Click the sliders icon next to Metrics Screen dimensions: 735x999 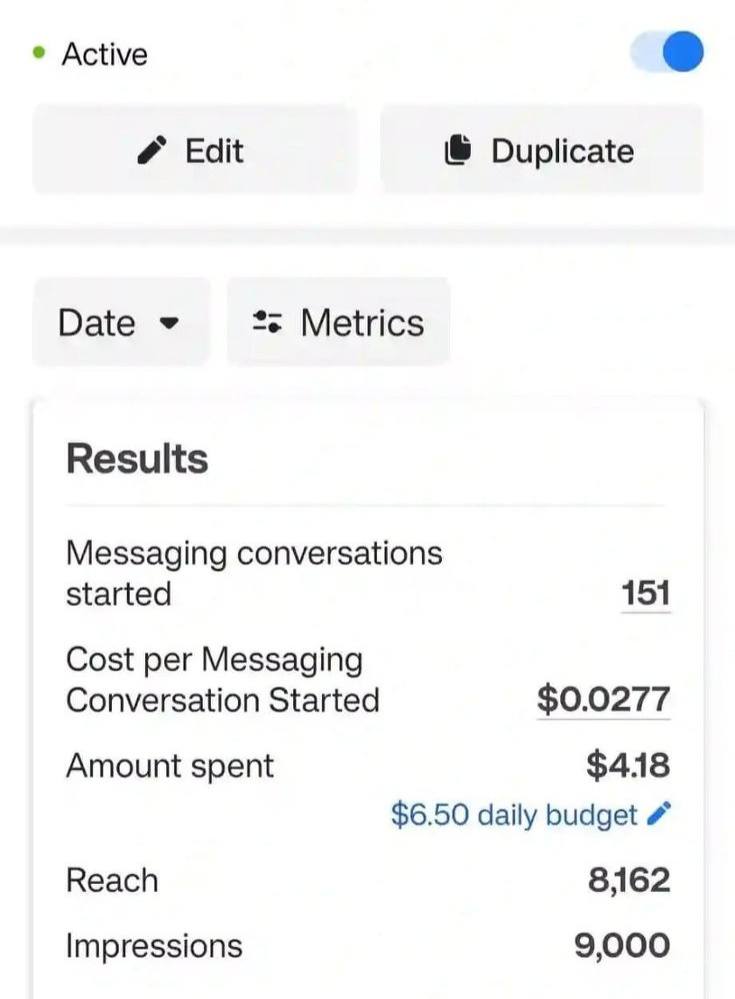coord(267,322)
